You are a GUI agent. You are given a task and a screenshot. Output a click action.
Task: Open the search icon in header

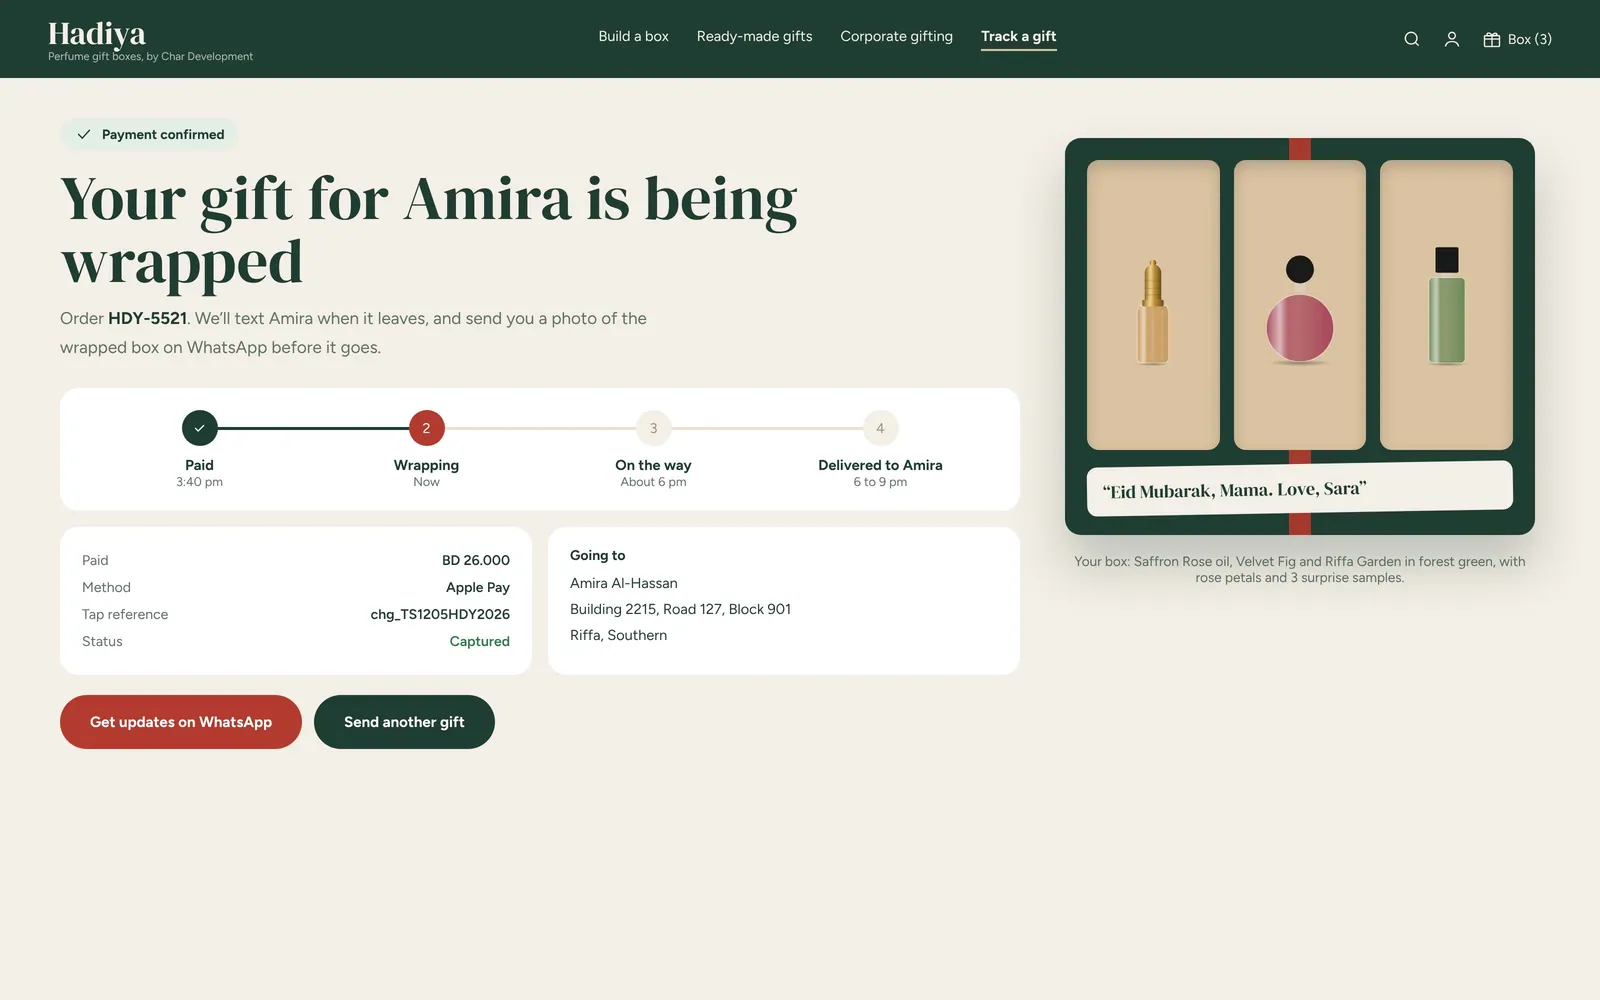pos(1411,39)
